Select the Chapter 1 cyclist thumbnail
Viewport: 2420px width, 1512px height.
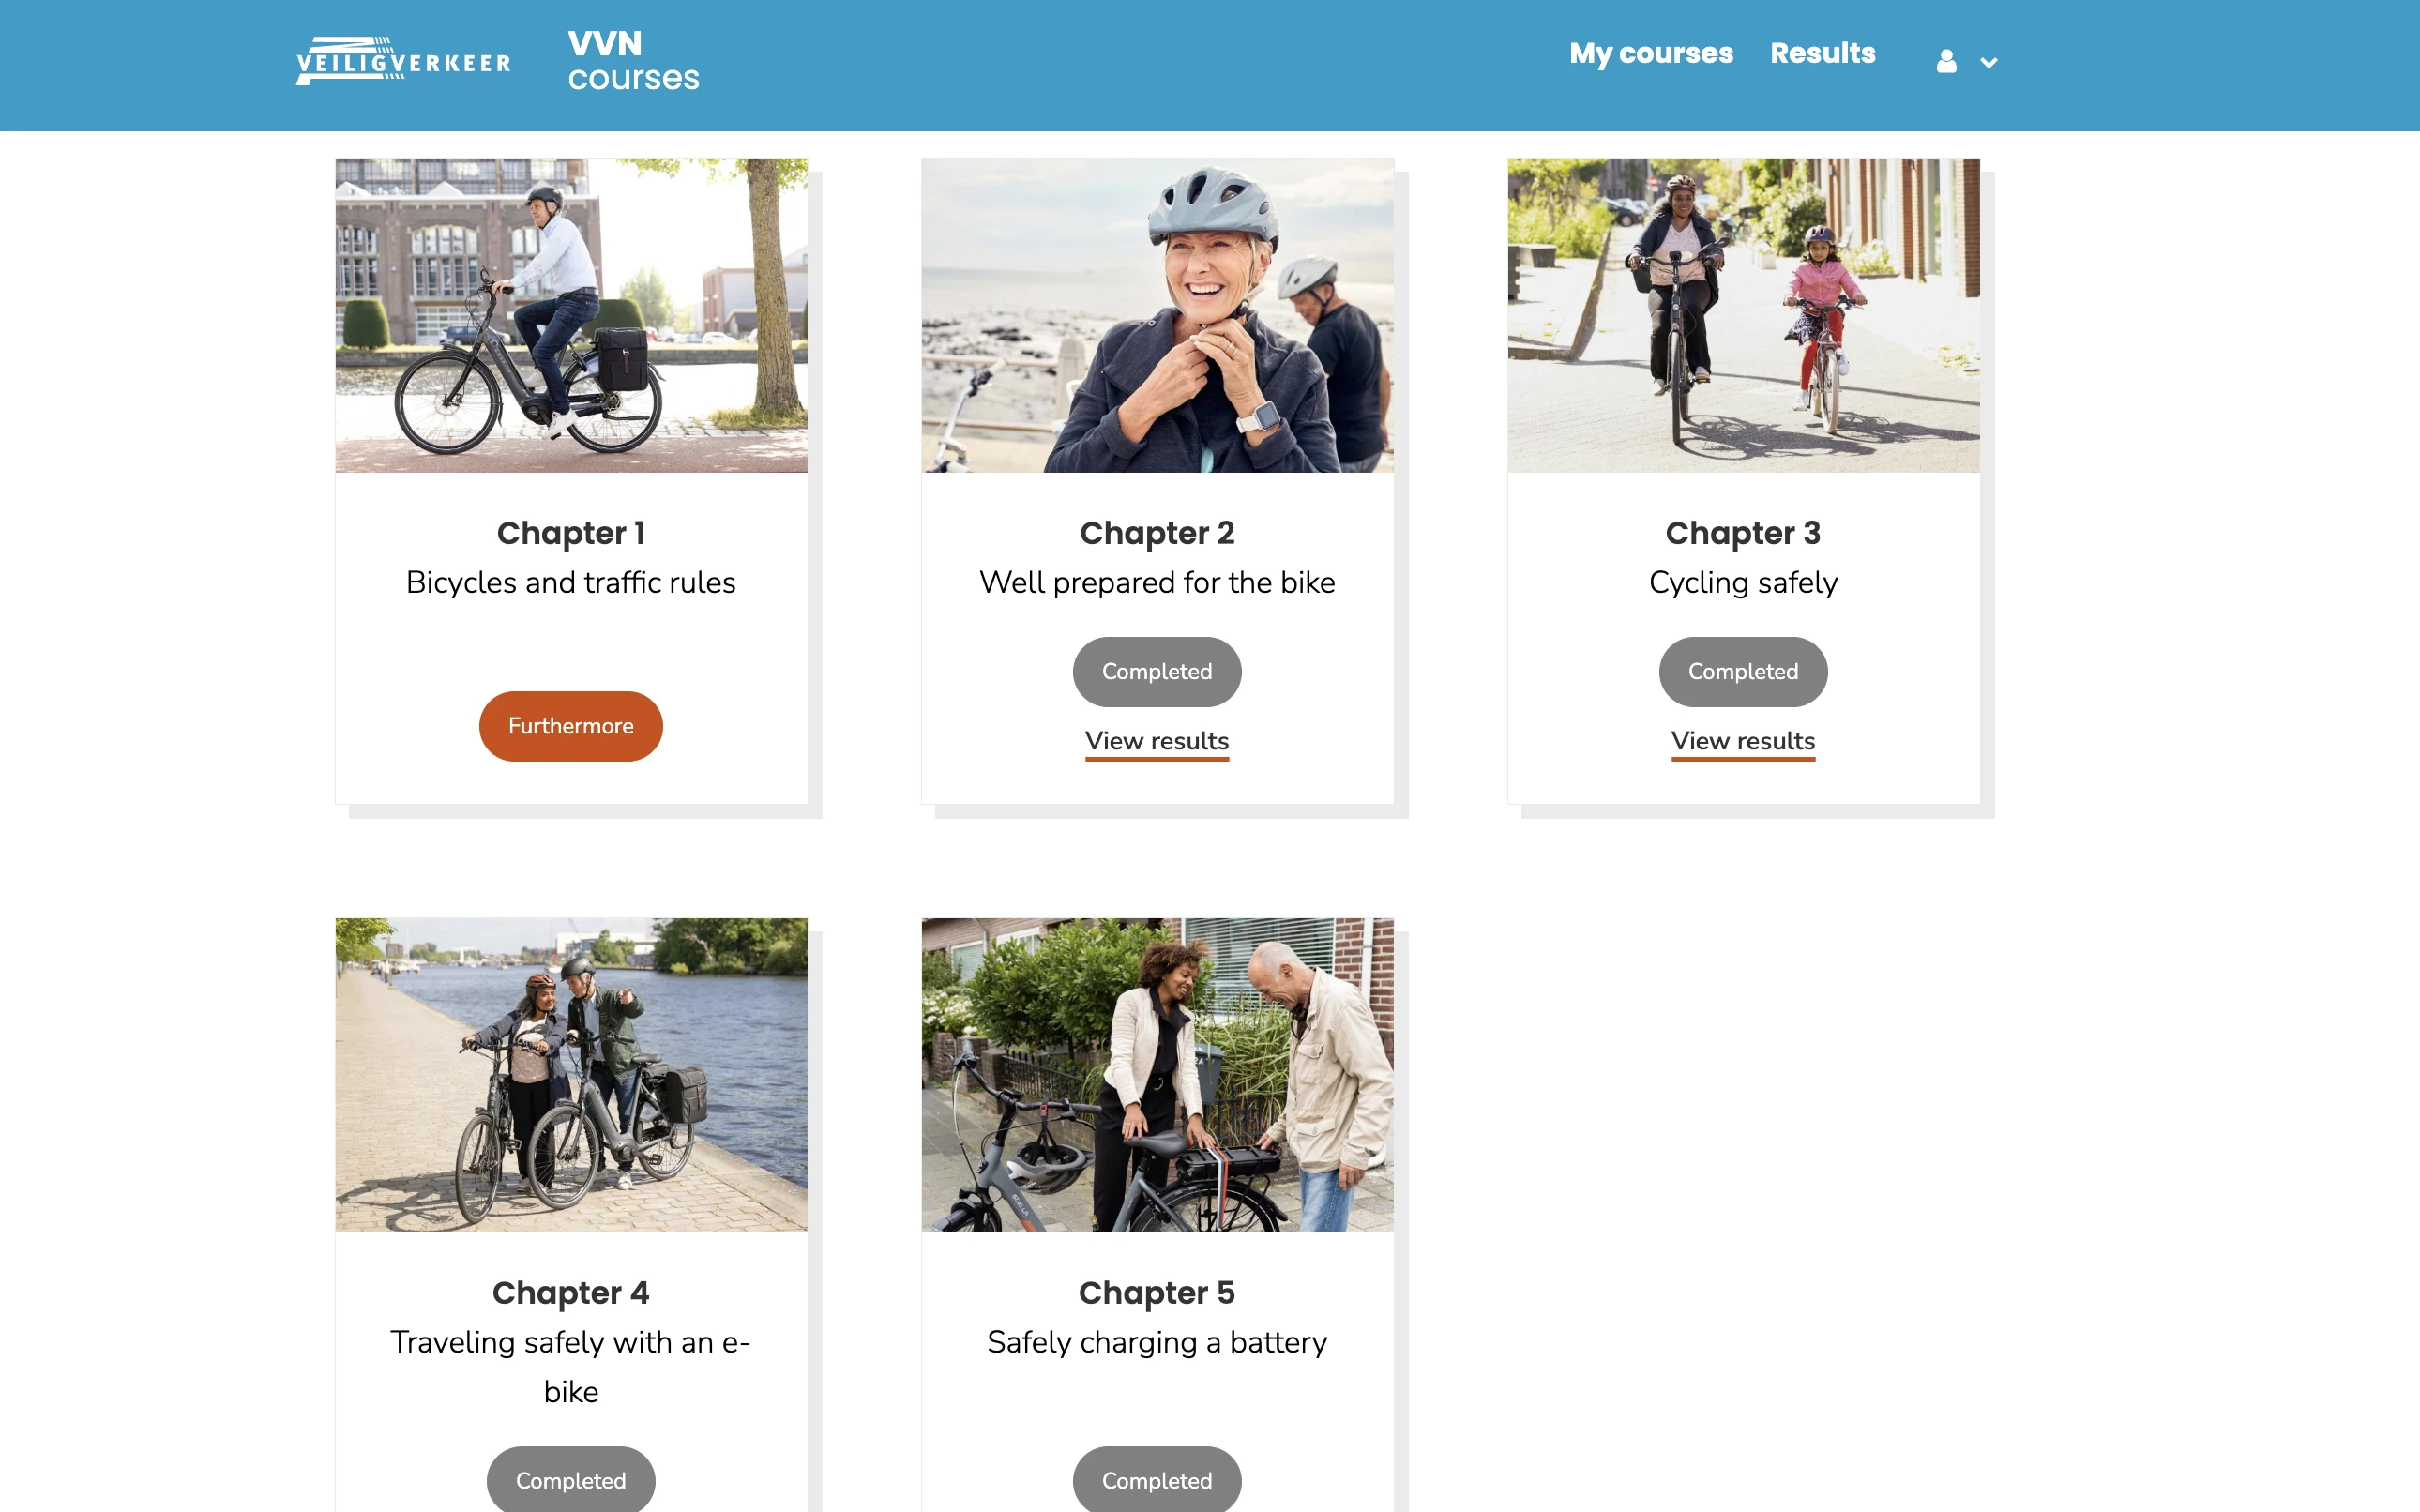coord(571,315)
